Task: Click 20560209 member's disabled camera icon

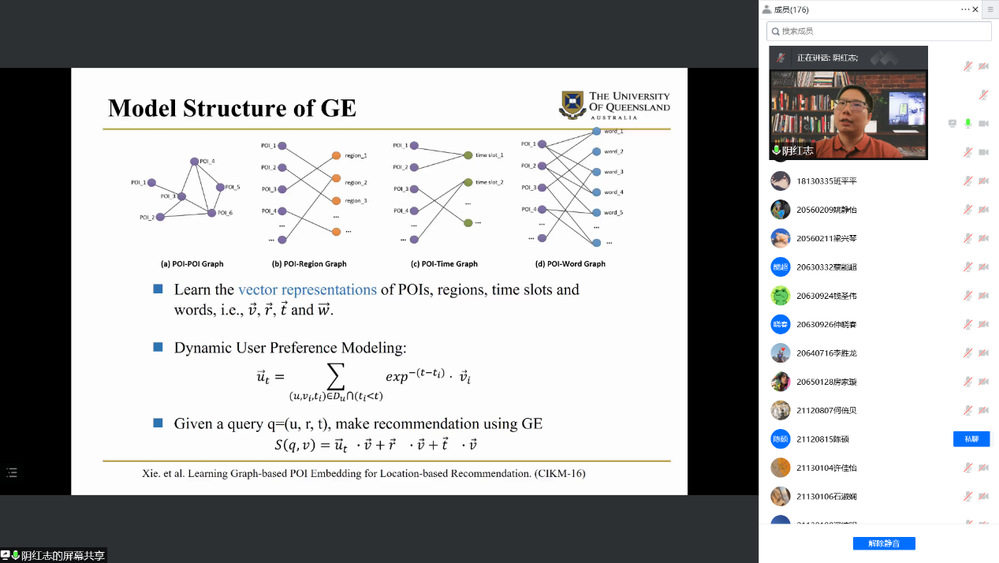Action: (984, 210)
